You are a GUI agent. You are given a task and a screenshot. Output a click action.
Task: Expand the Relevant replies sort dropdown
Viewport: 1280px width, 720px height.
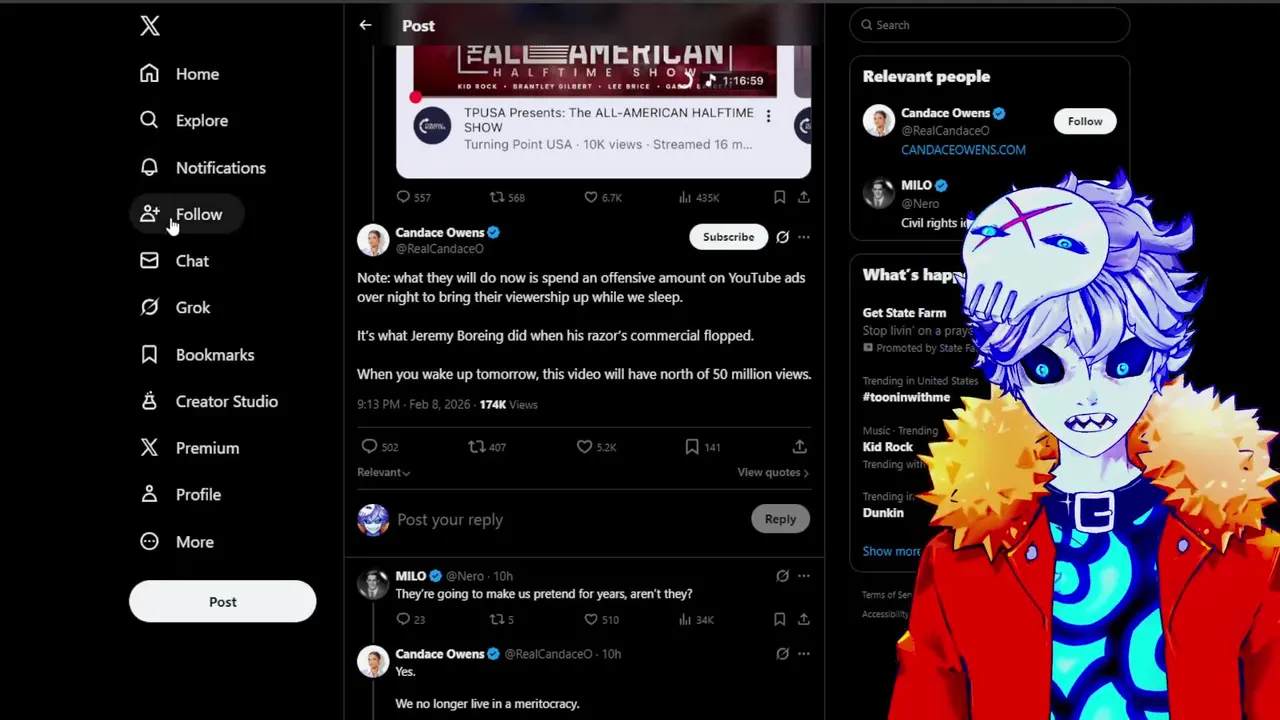click(383, 472)
